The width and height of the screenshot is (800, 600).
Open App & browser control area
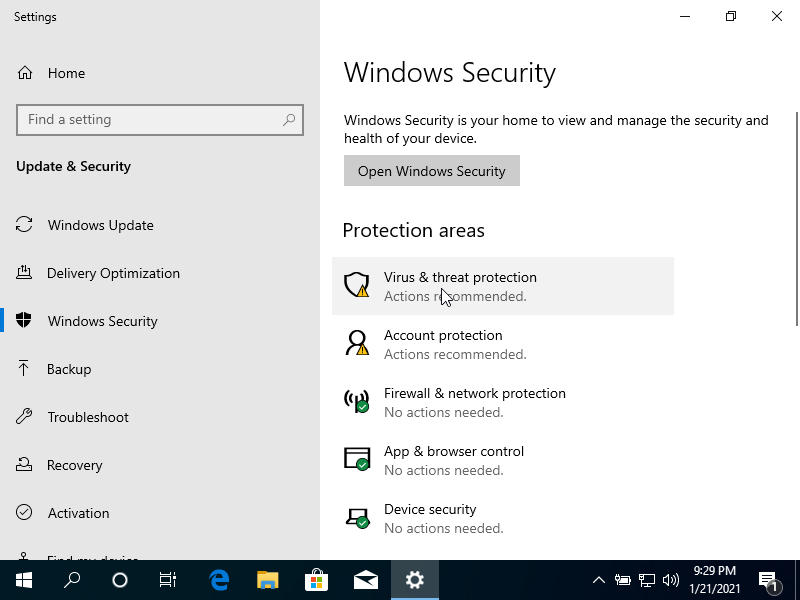click(503, 460)
